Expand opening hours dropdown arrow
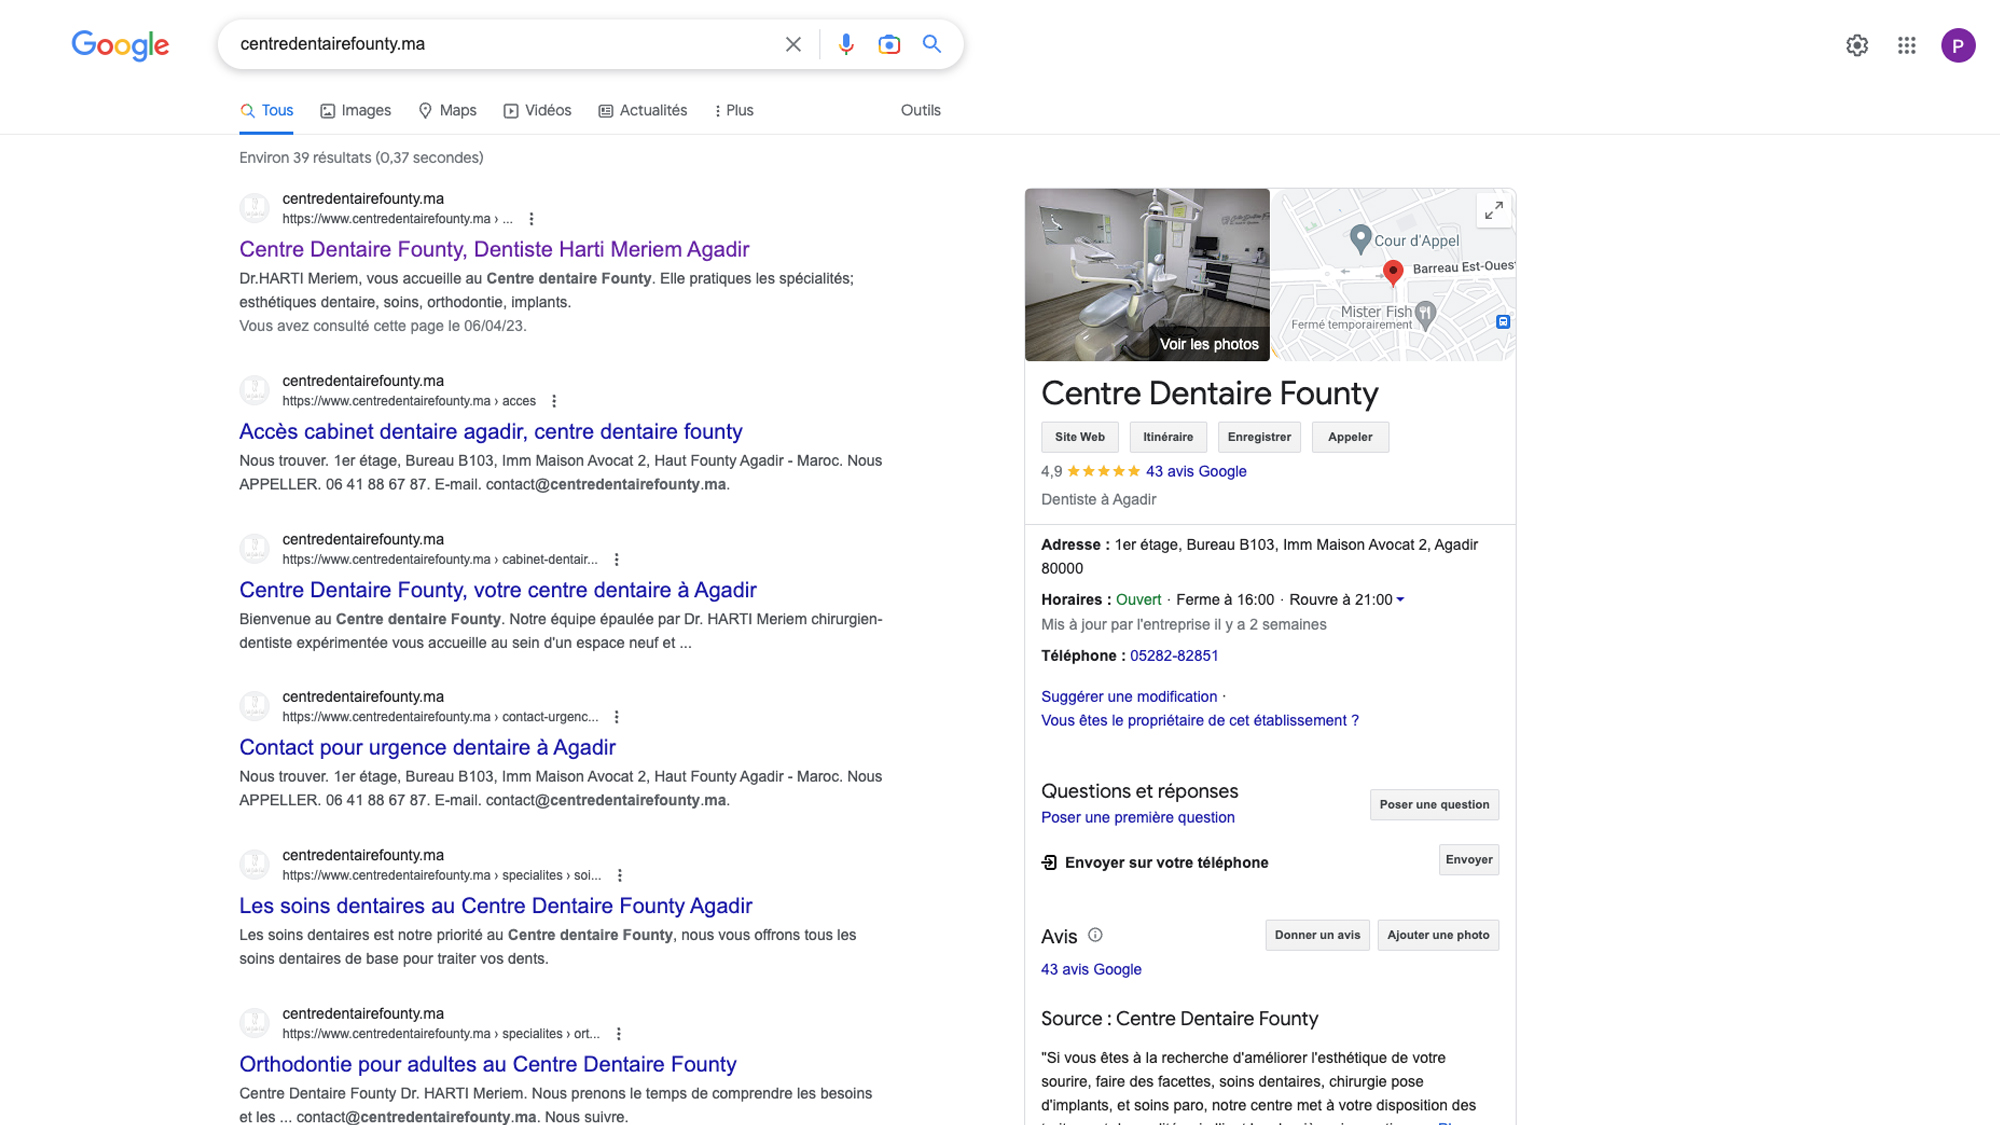The width and height of the screenshot is (2000, 1125). click(x=1400, y=600)
